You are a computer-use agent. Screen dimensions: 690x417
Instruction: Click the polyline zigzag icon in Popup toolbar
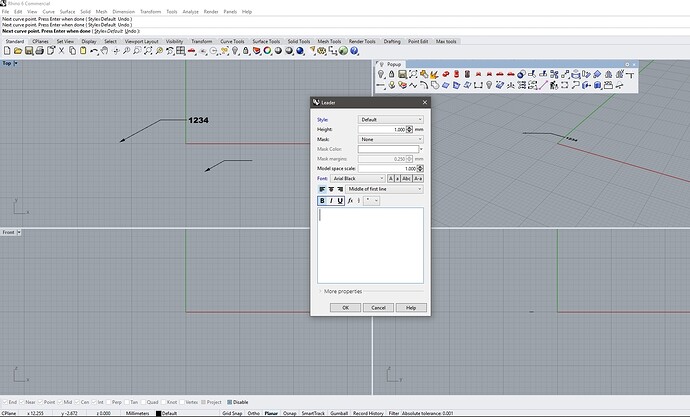tap(413, 85)
